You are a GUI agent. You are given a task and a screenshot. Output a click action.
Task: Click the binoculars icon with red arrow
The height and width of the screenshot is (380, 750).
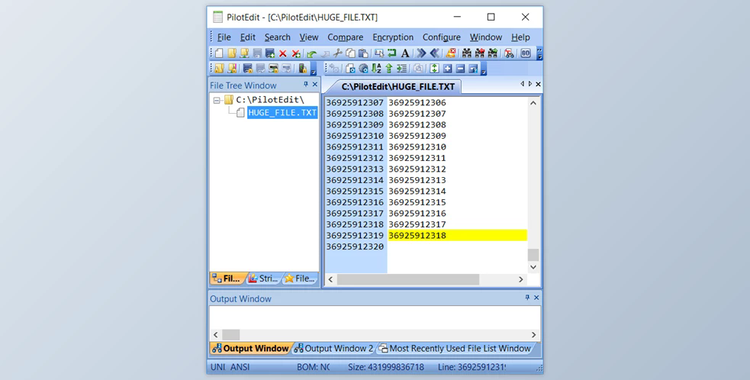[x=480, y=53]
